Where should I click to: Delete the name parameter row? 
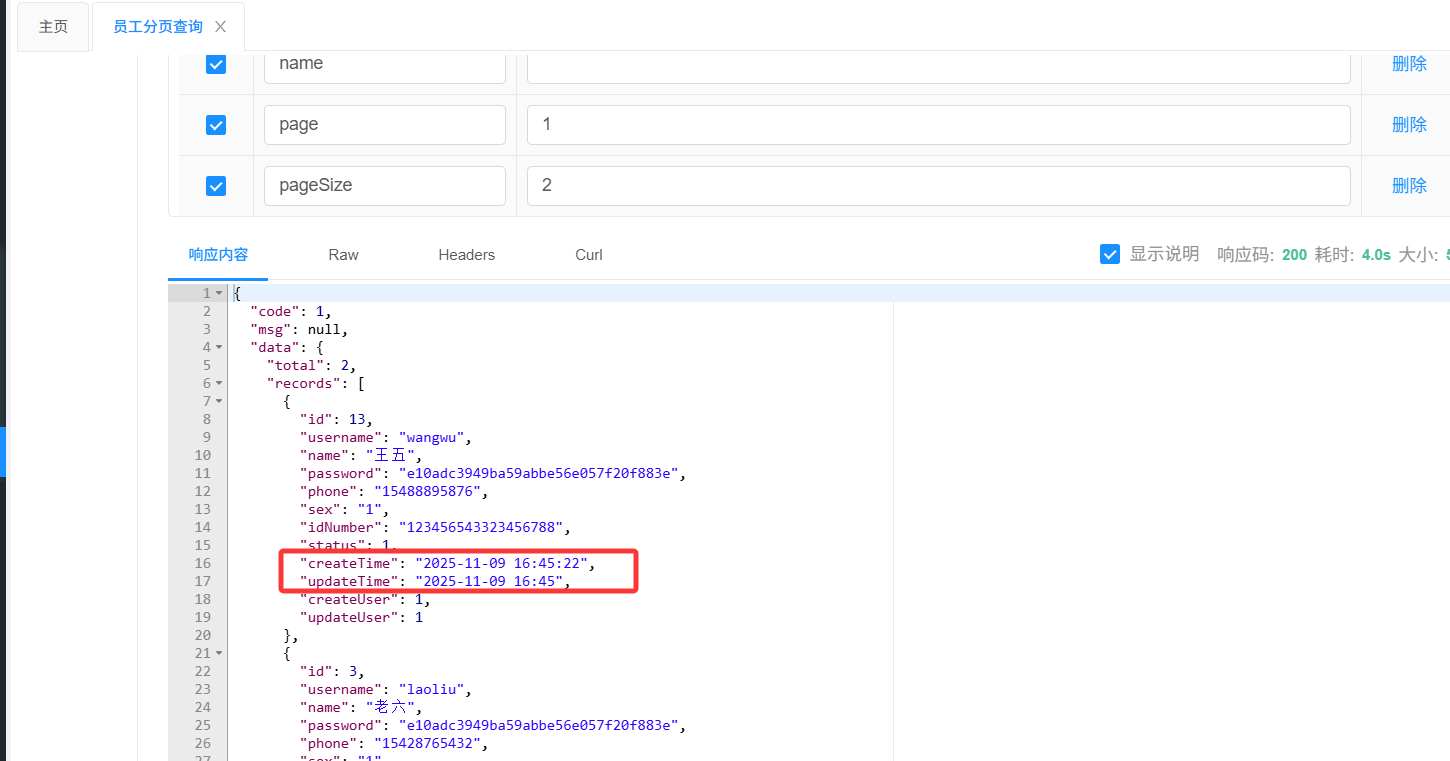click(x=1409, y=64)
